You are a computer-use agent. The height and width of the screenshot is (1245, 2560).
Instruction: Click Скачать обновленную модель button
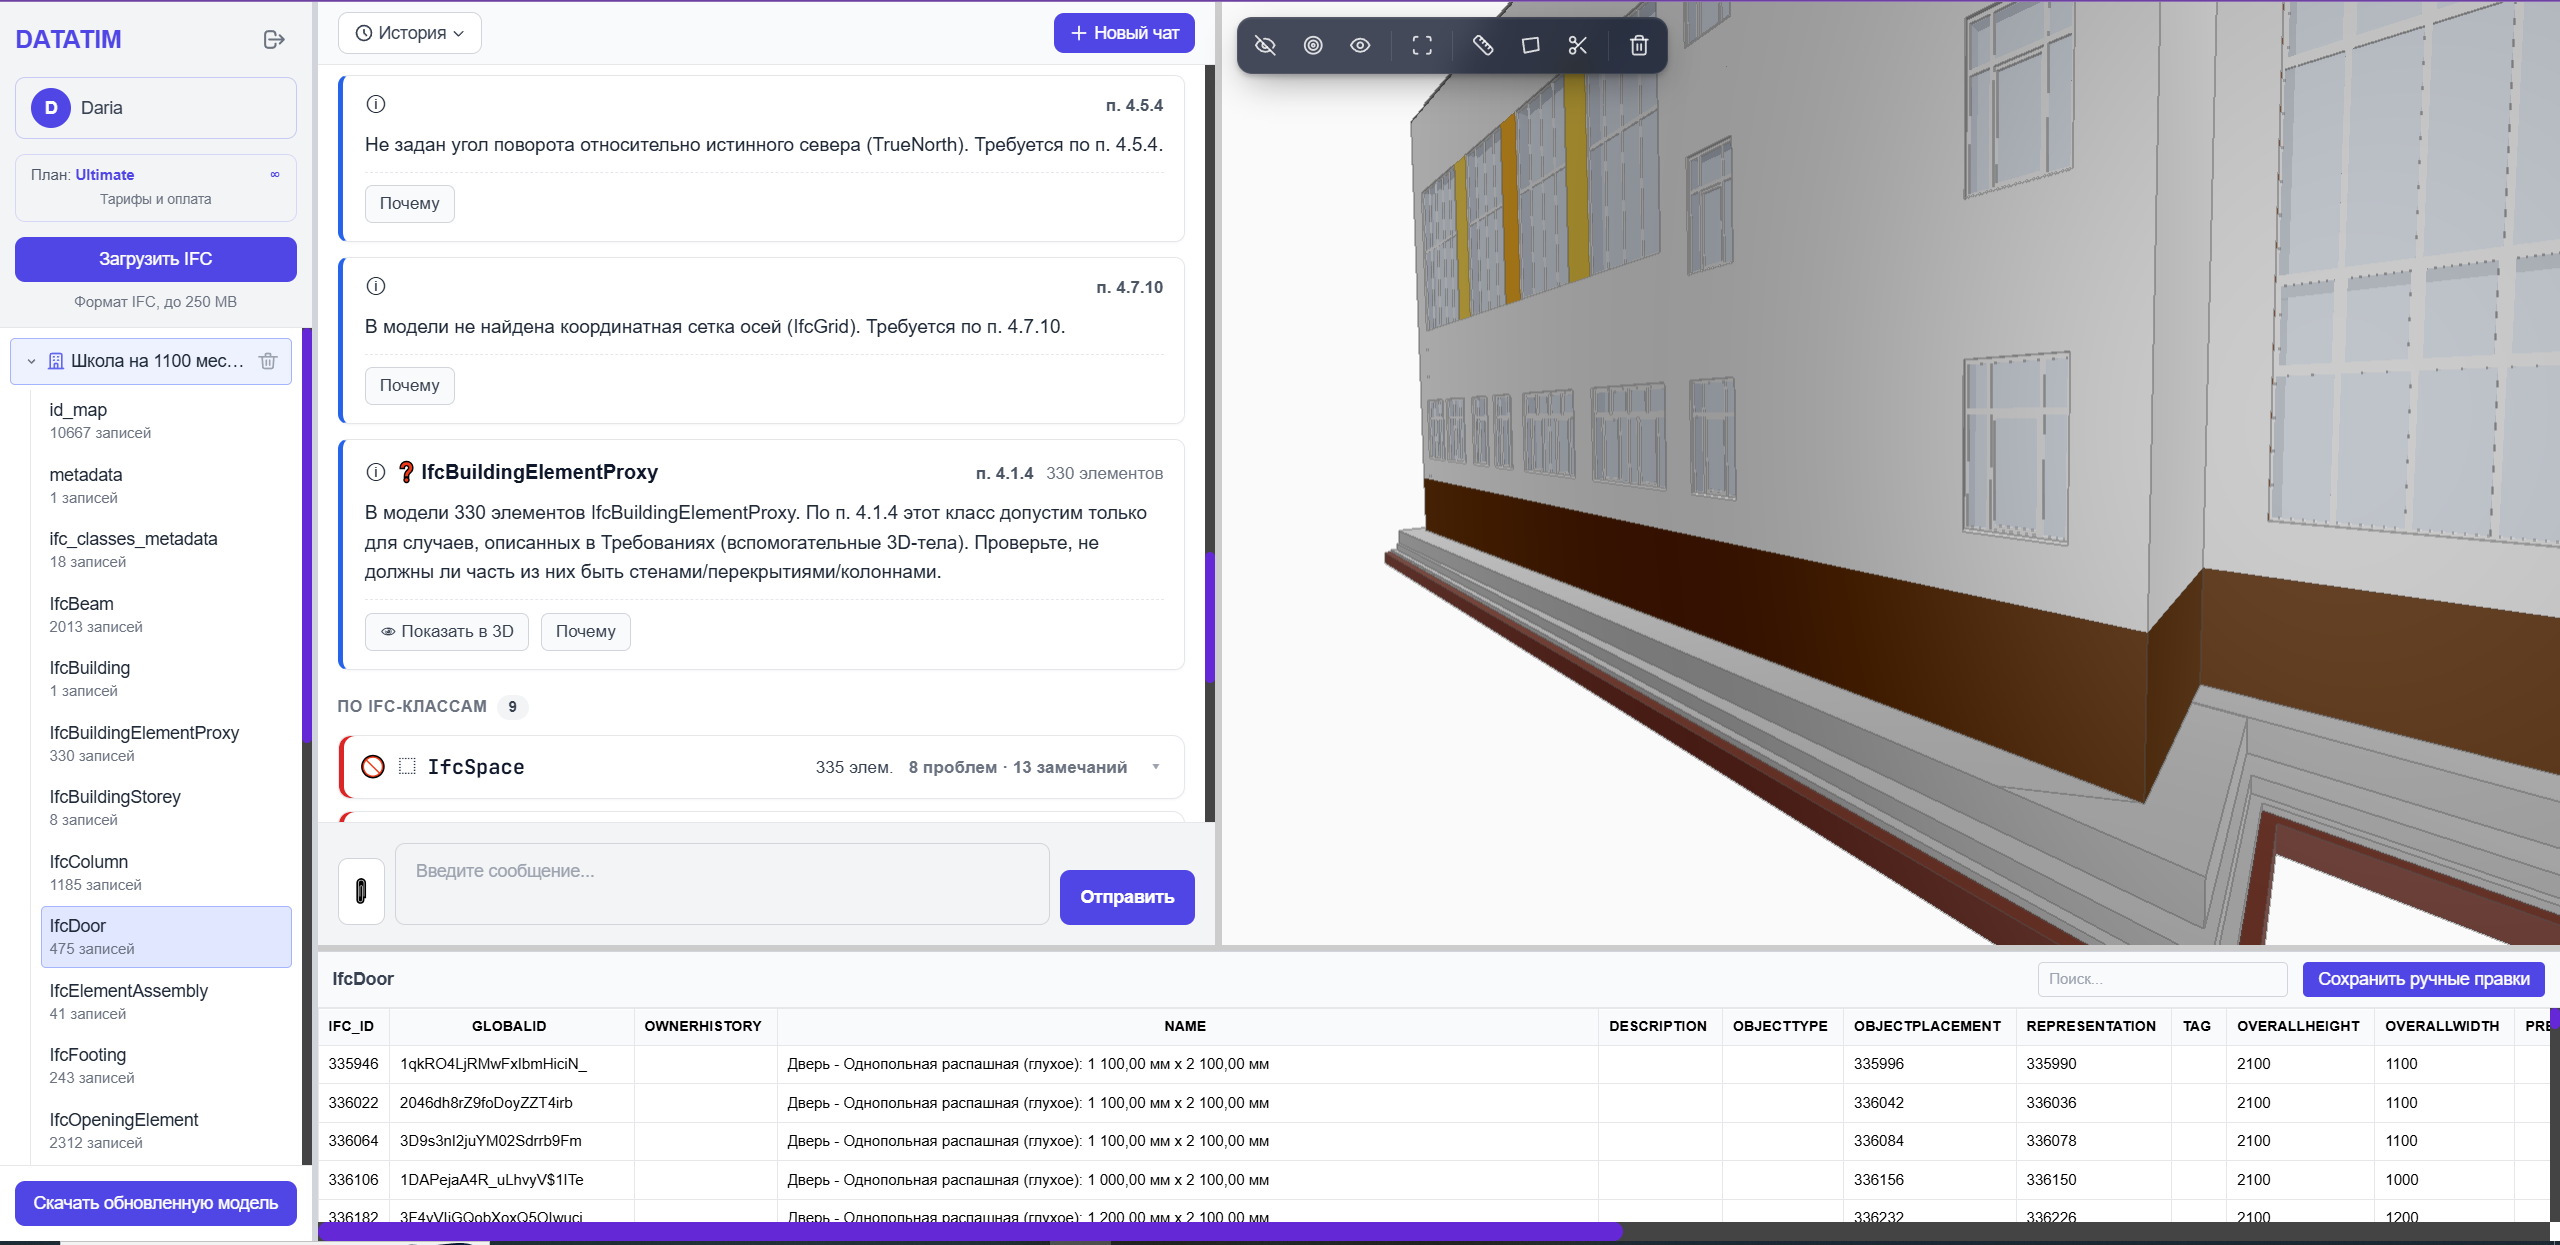point(156,1203)
